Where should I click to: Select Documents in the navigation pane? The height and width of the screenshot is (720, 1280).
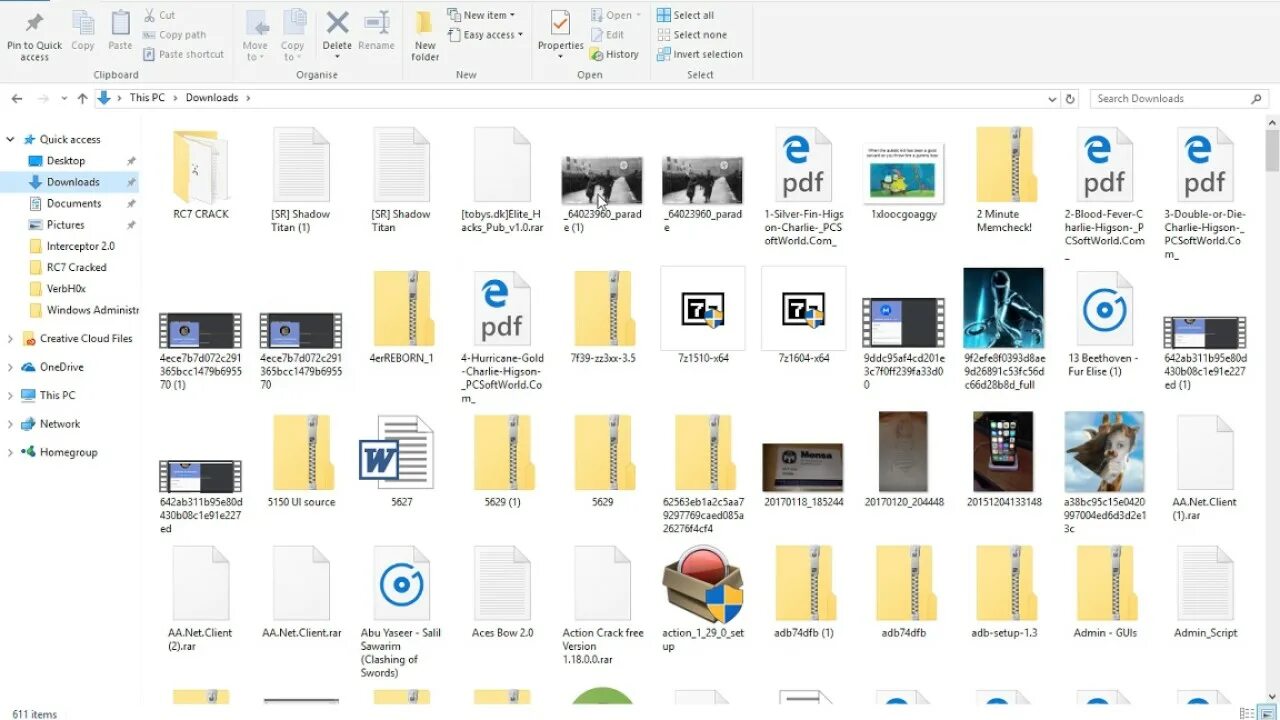pos(74,203)
